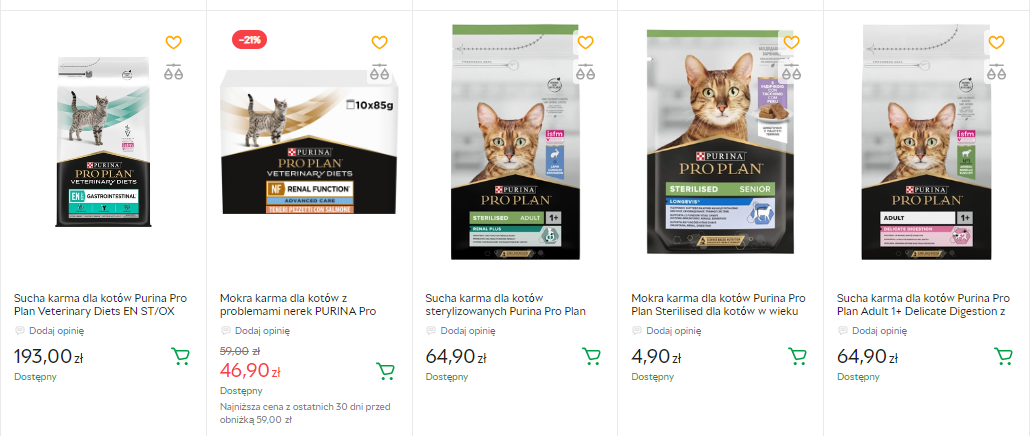This screenshot has height=436, width=1031.
Task: Toggle the wishlist heart on the Sterilised Senior product
Action: pyautogui.click(x=791, y=43)
